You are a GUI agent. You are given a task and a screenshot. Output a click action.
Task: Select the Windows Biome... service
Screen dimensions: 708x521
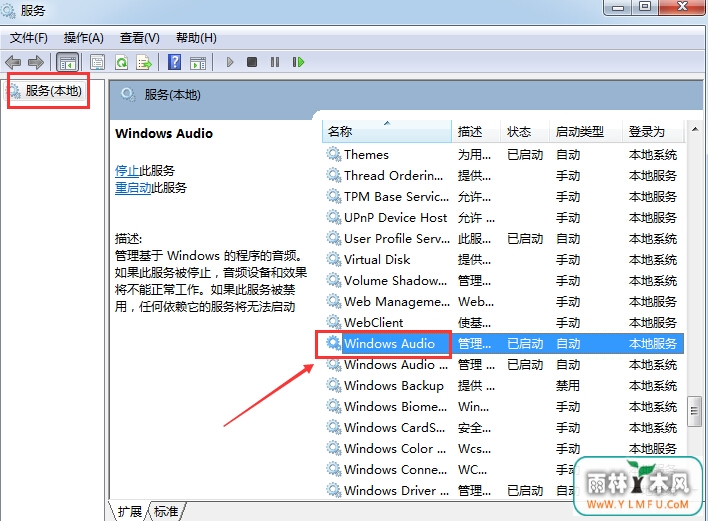click(503, 407)
